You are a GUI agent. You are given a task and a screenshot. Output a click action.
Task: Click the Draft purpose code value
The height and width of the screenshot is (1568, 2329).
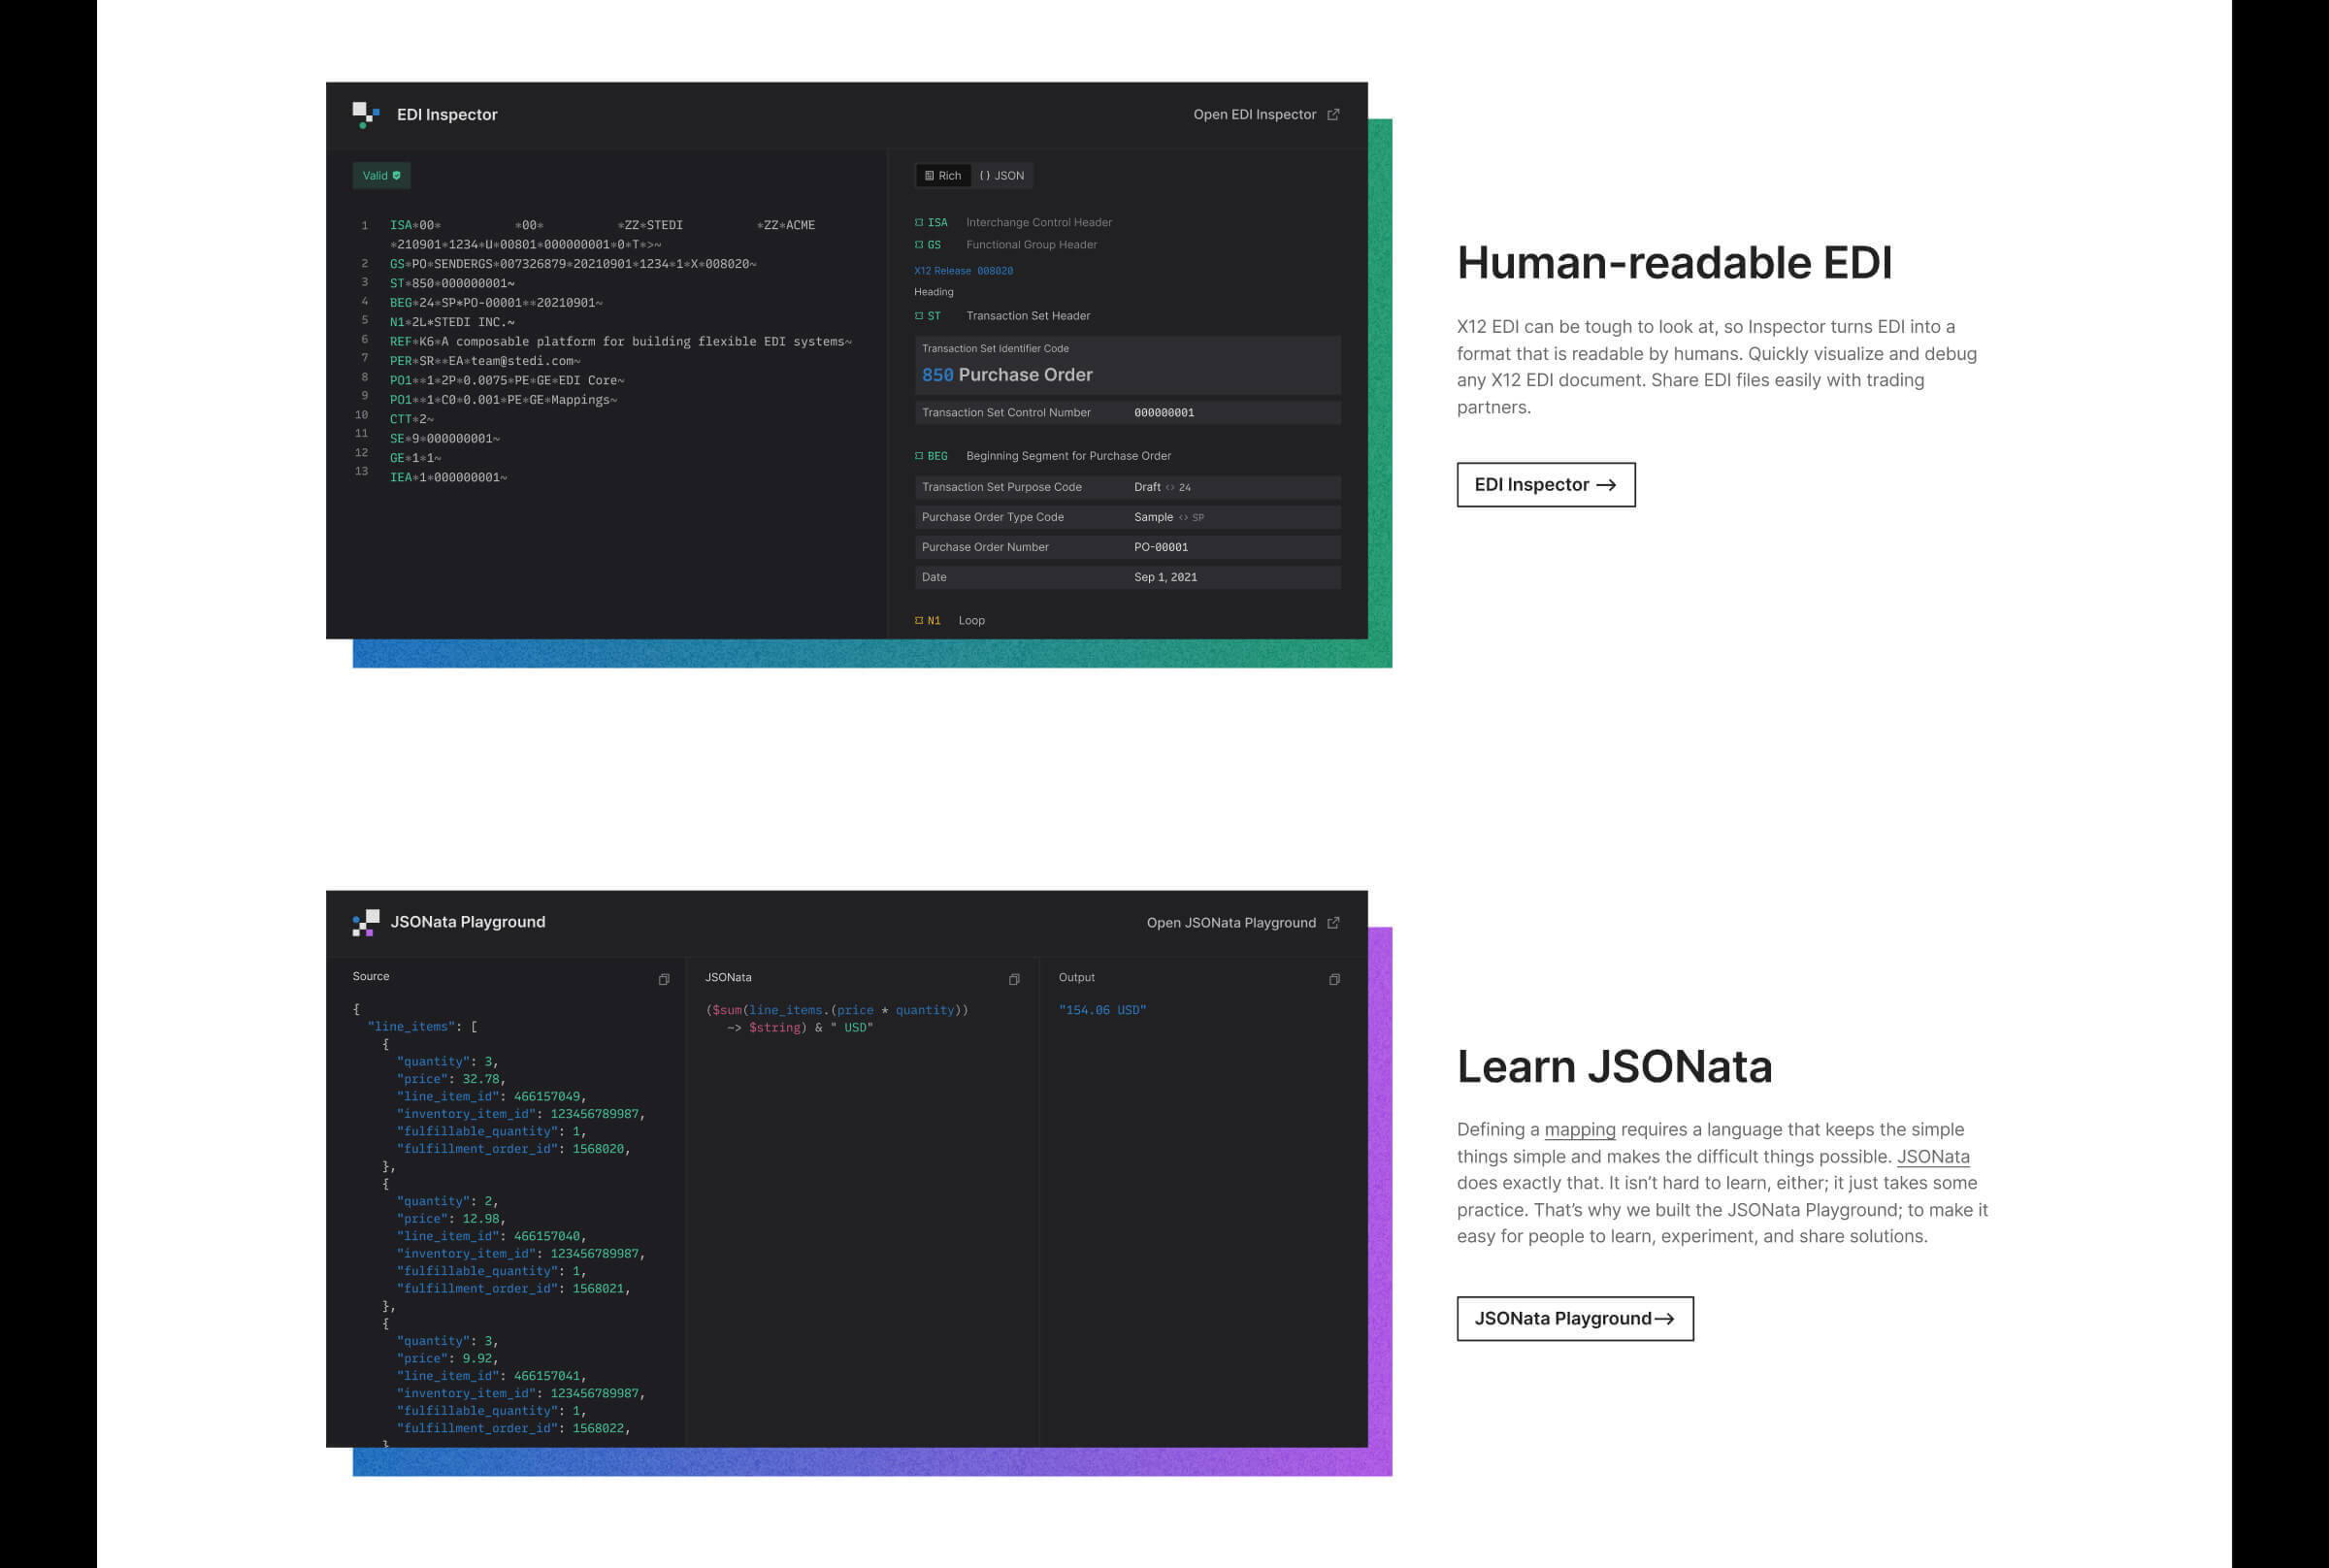pos(1147,487)
